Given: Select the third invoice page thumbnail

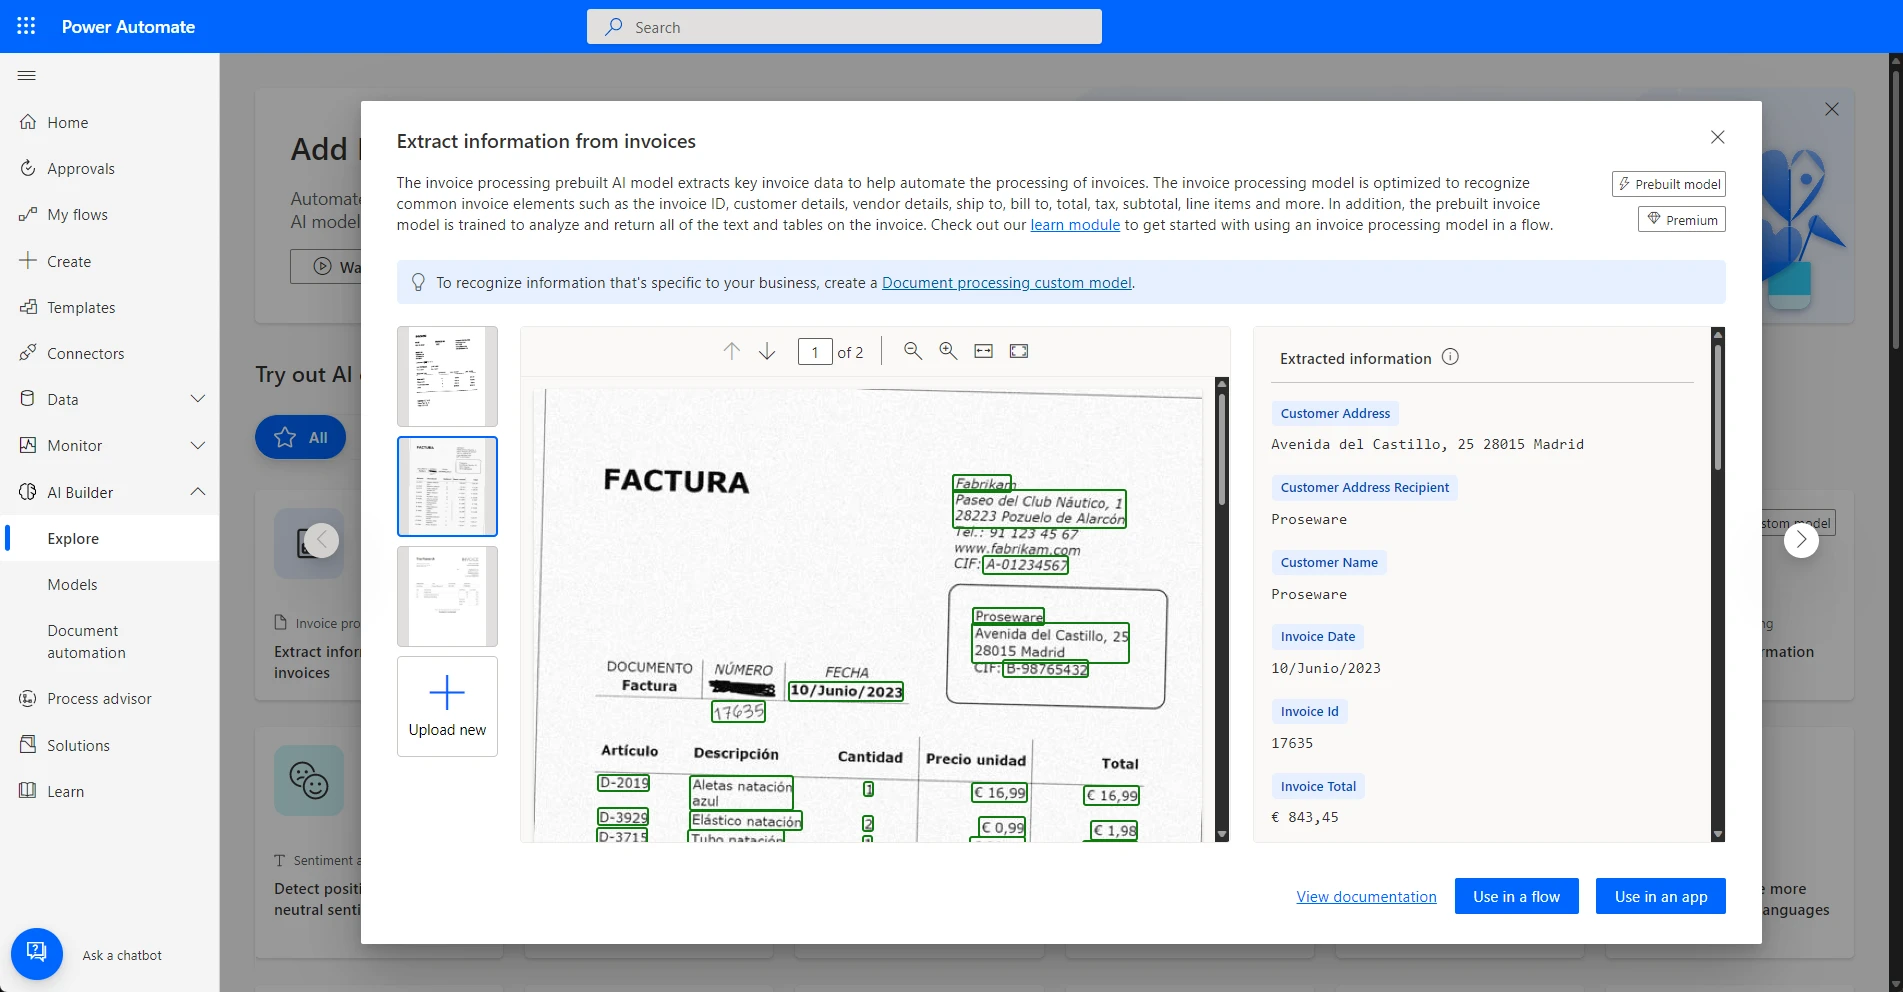Looking at the screenshot, I should [x=447, y=596].
